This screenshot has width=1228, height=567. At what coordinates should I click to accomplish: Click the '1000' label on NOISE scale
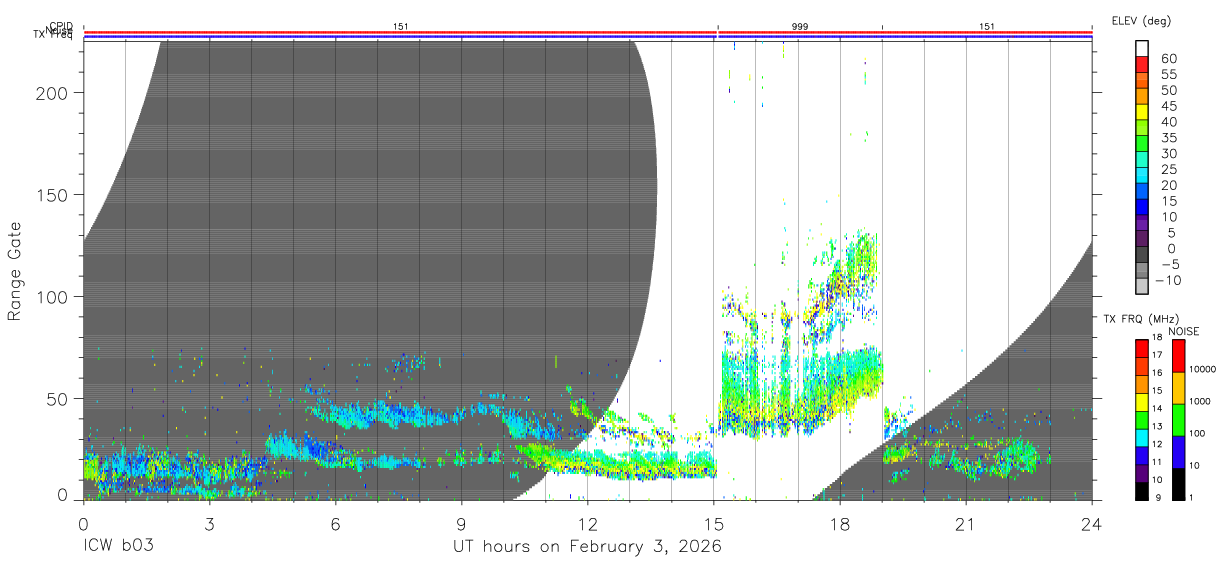pyautogui.click(x=1200, y=402)
